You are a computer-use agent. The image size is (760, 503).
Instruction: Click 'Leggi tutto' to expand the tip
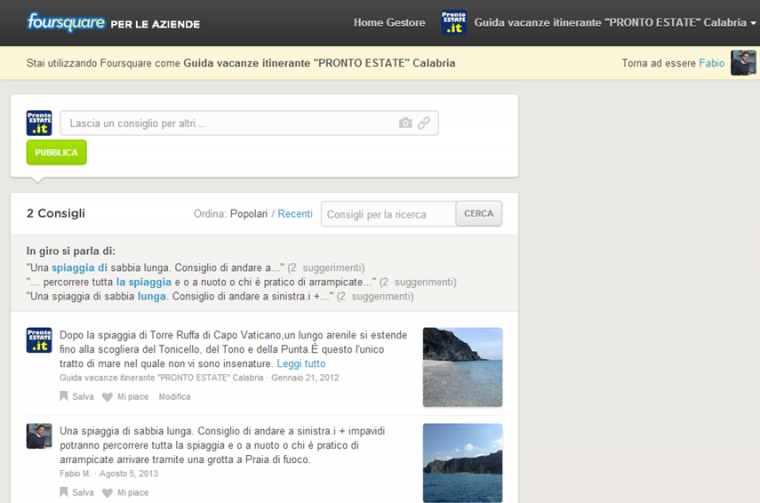tap(301, 363)
